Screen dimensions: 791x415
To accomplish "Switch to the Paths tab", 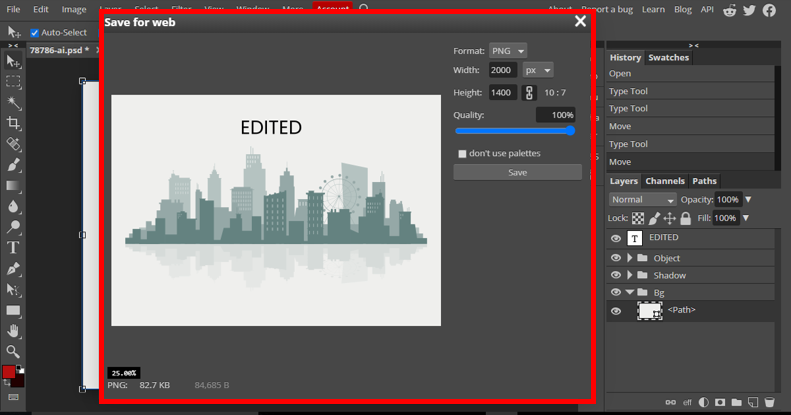I will click(x=704, y=181).
